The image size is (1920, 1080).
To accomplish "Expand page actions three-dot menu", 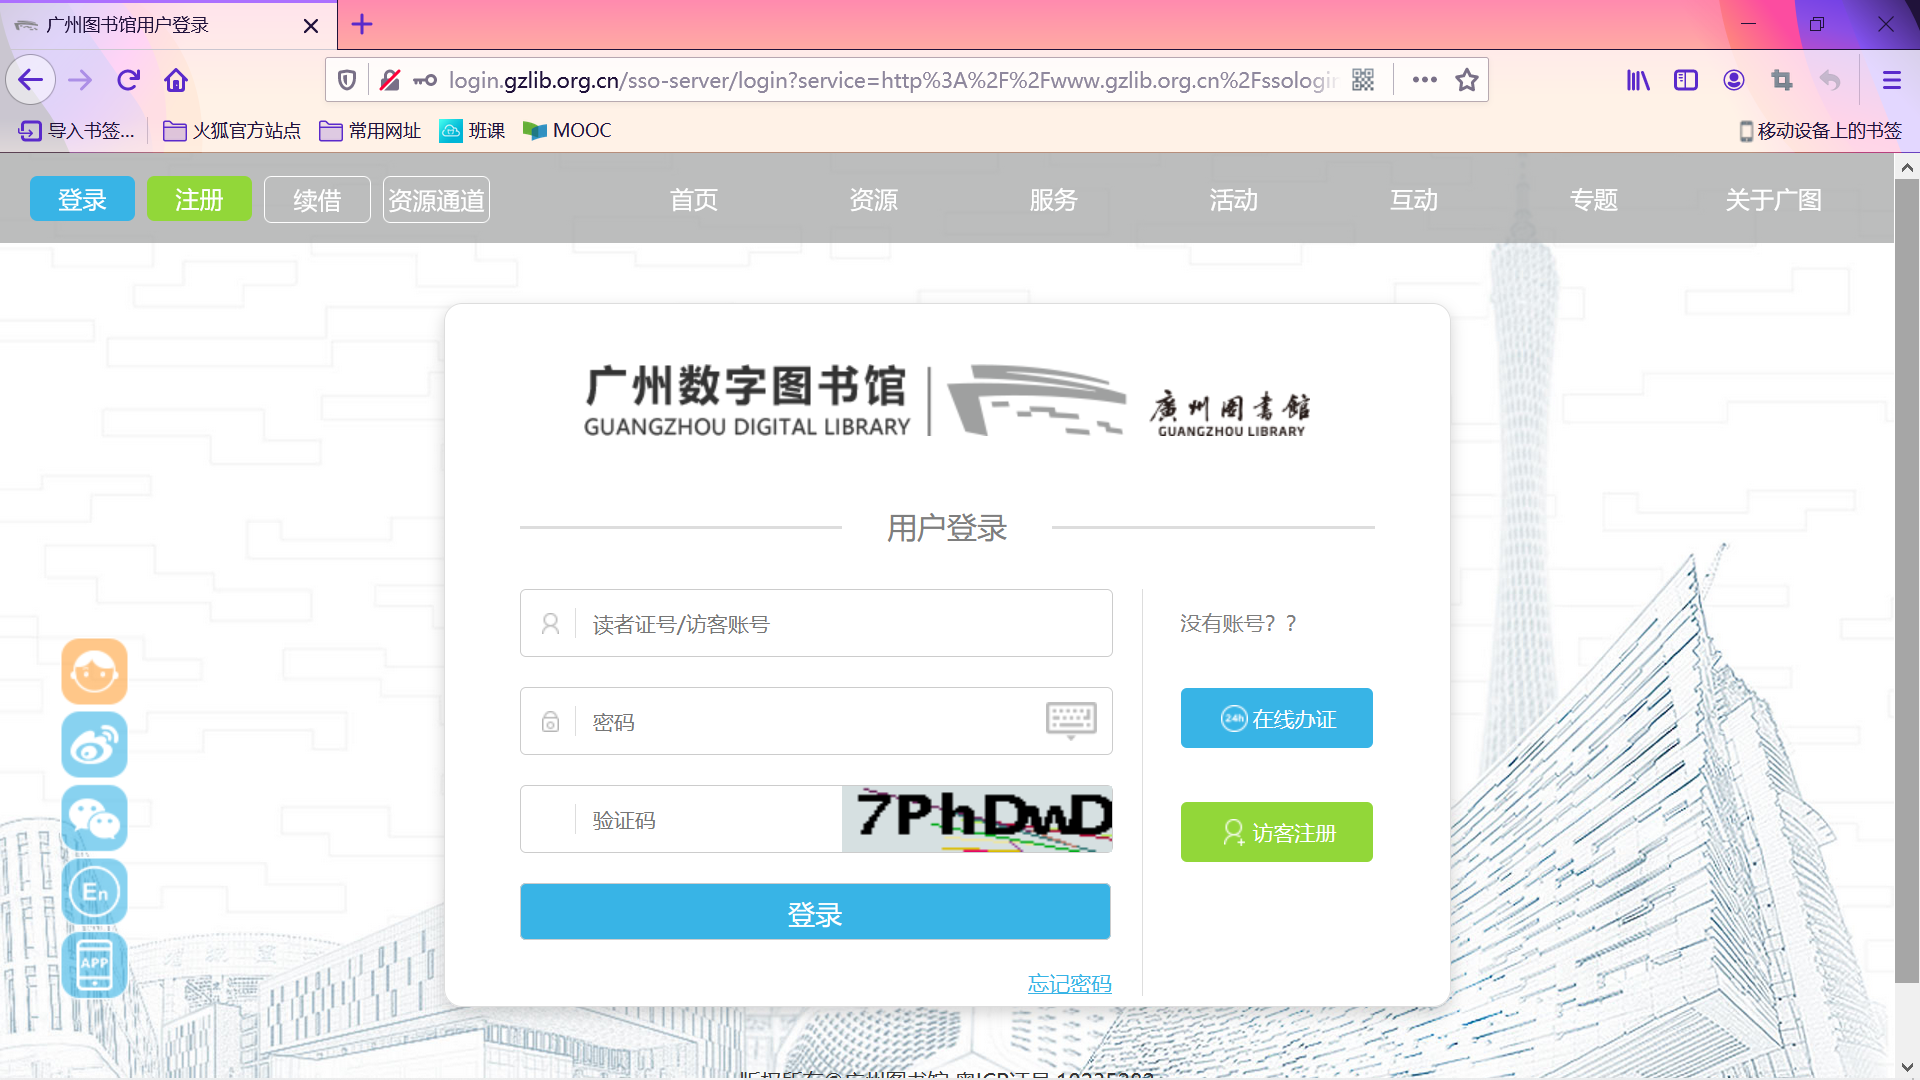I will point(1425,80).
